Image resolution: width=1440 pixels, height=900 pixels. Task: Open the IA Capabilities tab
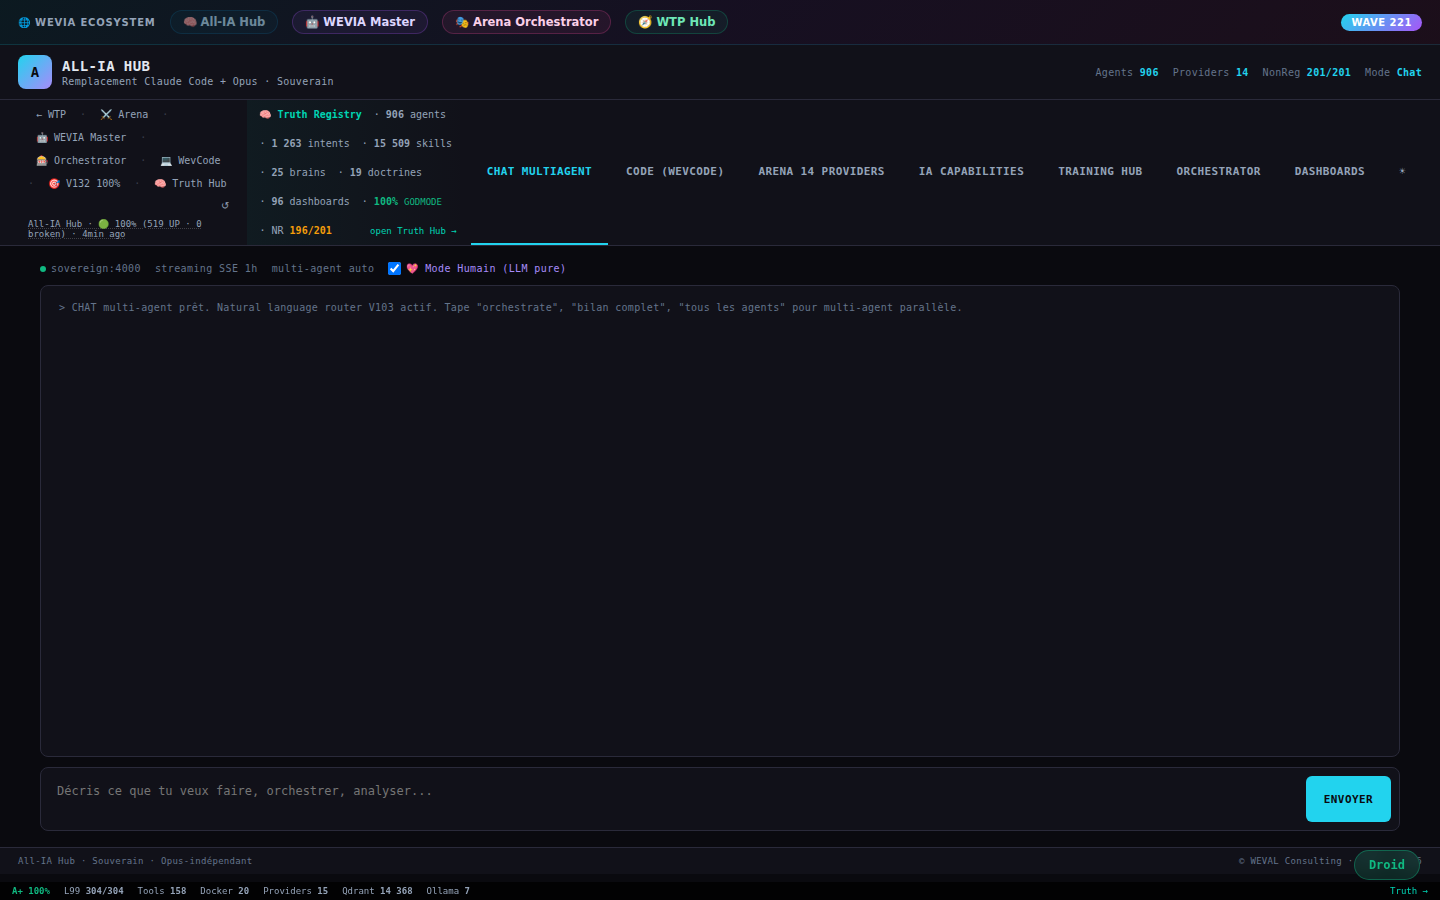[971, 172]
